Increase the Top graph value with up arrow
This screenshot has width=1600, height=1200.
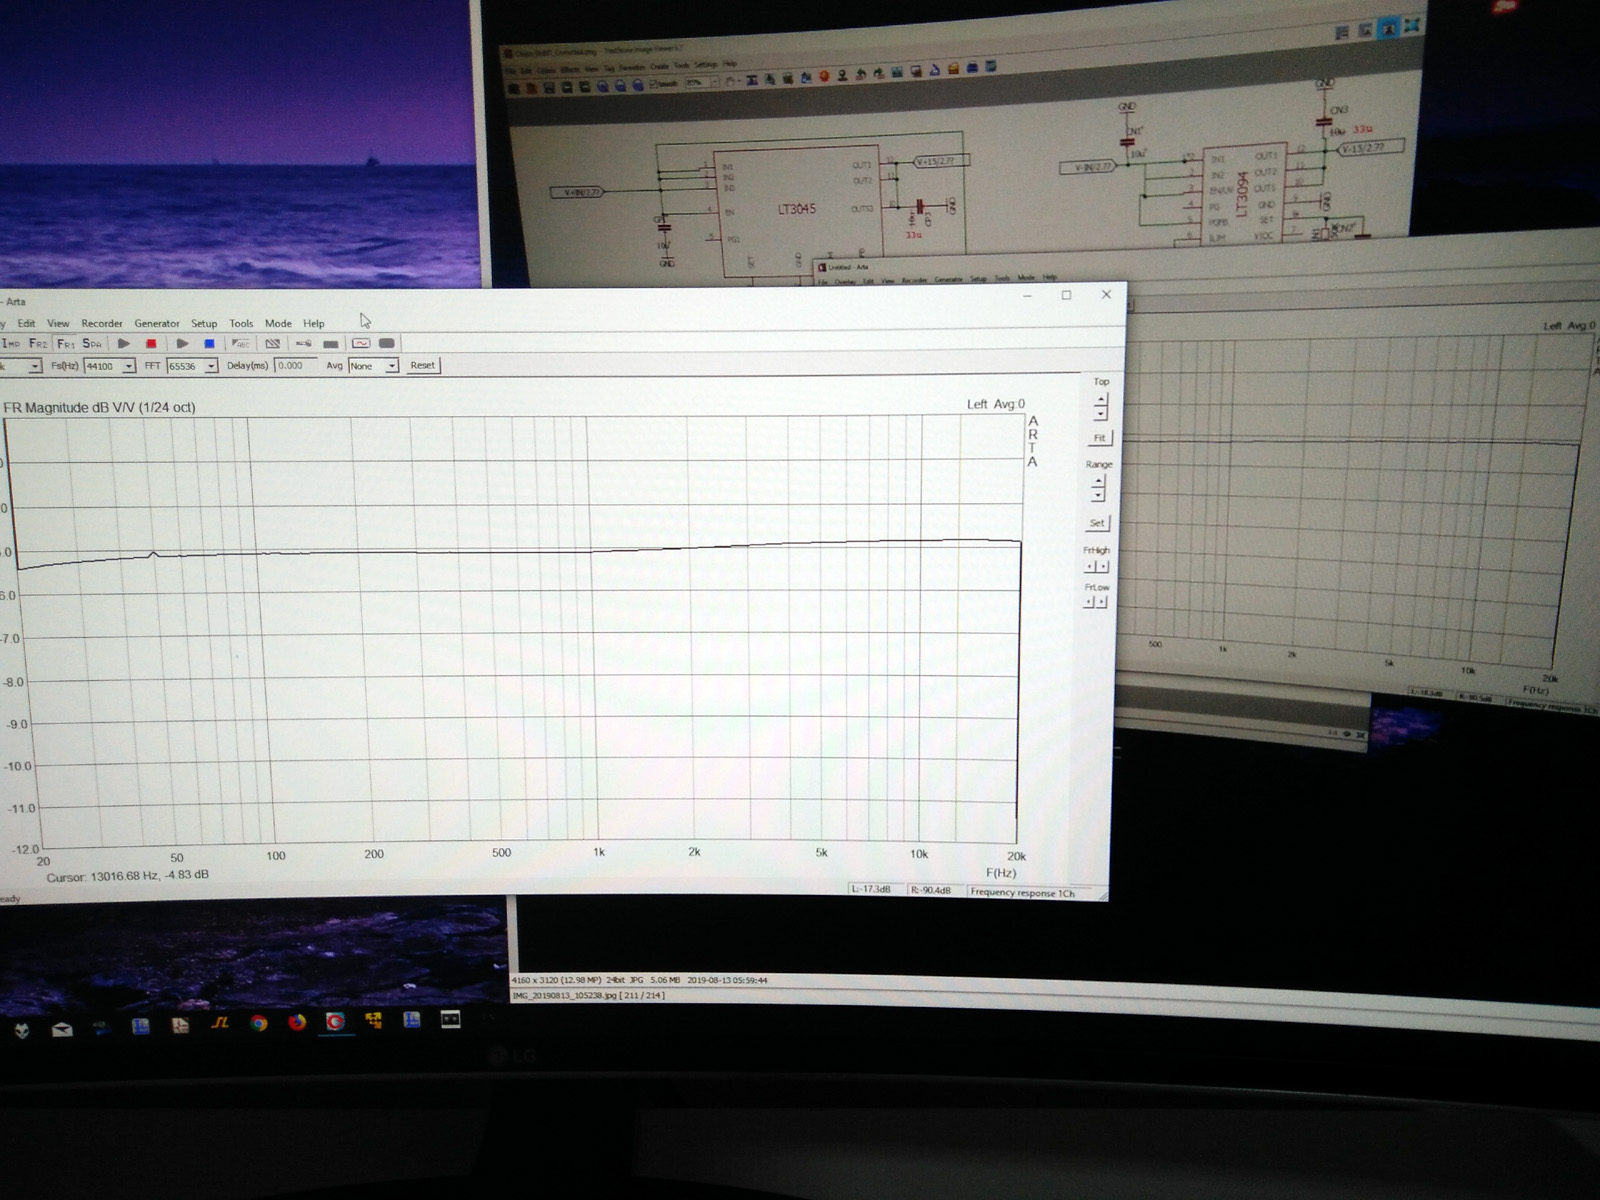point(1101,400)
